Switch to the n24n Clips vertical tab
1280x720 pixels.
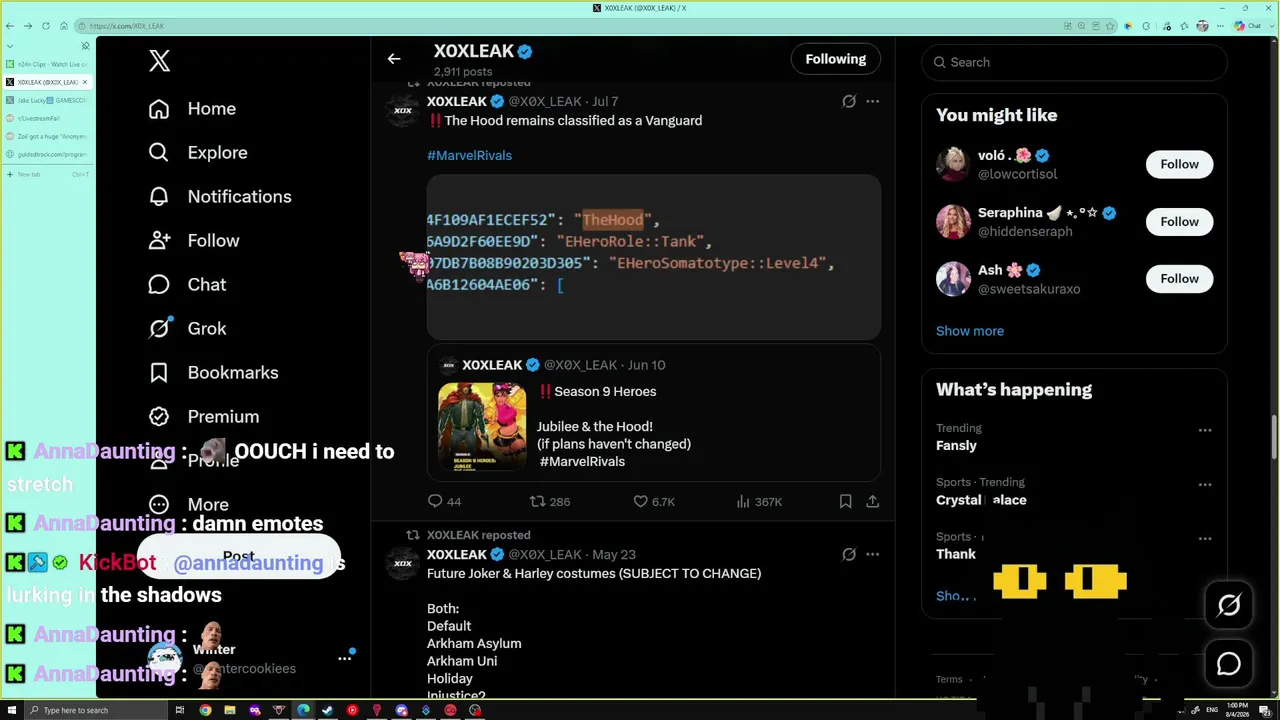48,64
